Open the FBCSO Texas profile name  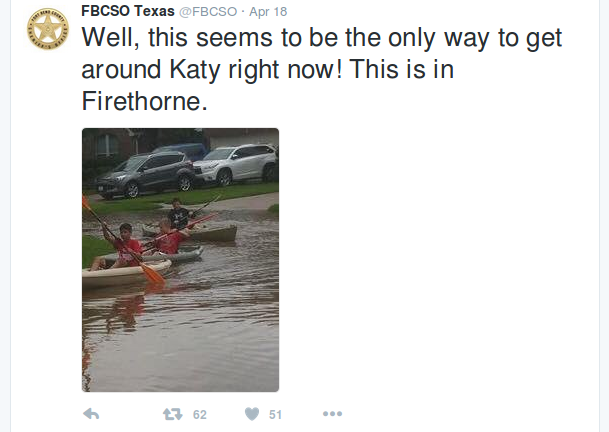pyautogui.click(x=128, y=10)
